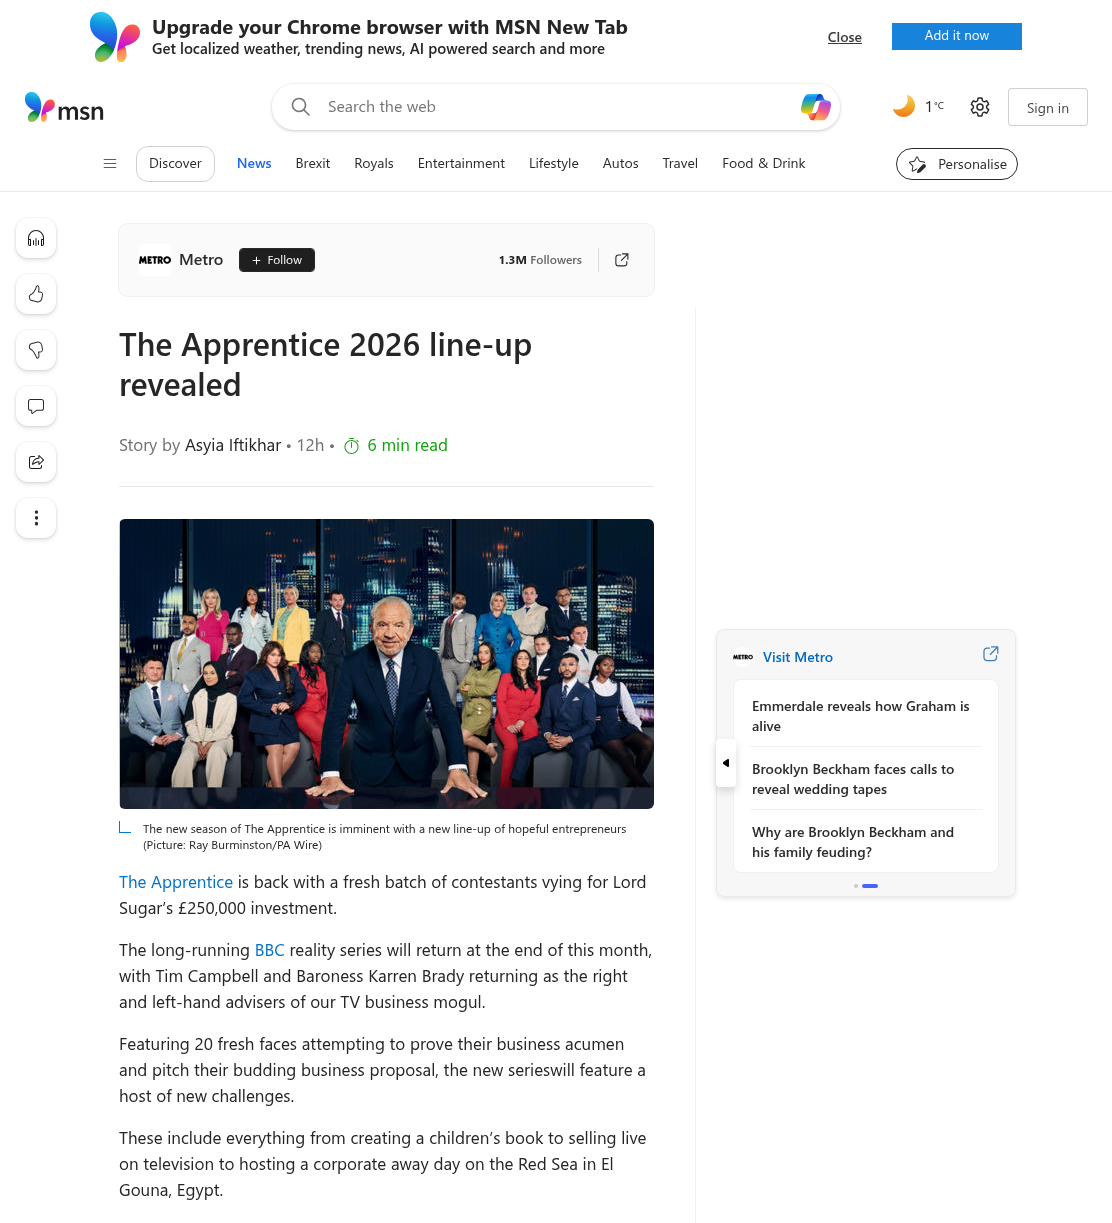
Task: Click the 1°C temperature reading
Action: [x=934, y=107]
